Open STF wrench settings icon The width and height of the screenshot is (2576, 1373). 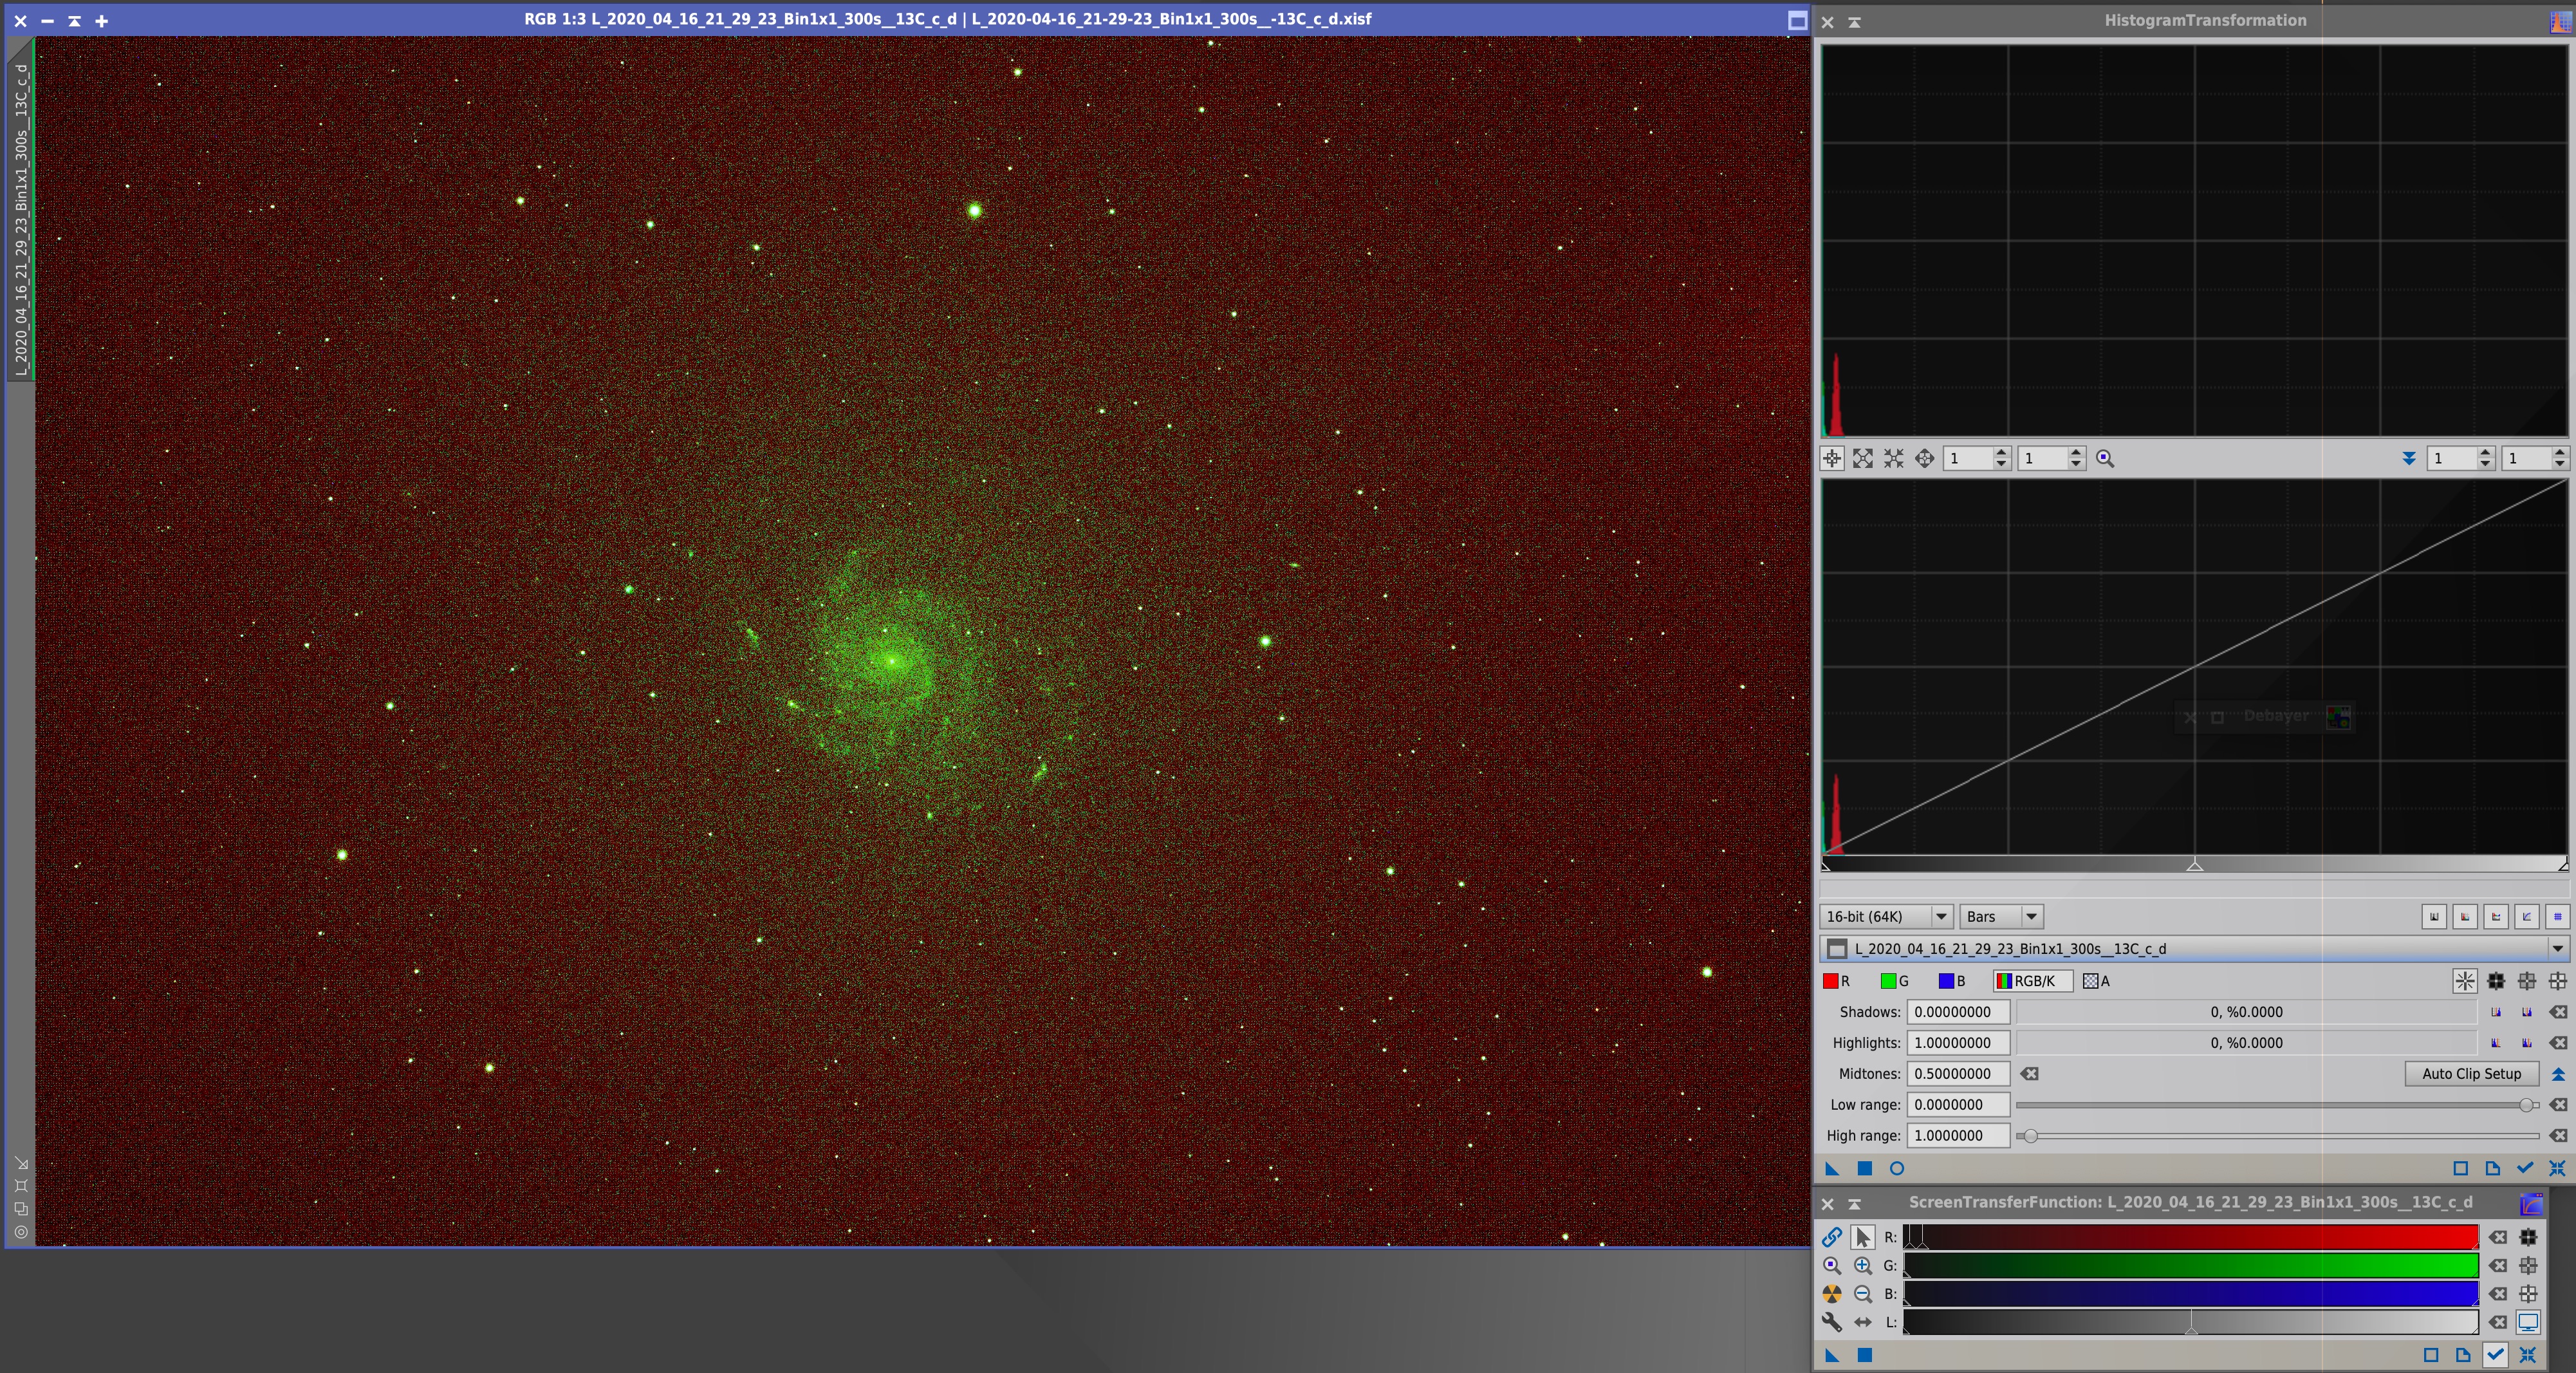click(x=1831, y=1322)
